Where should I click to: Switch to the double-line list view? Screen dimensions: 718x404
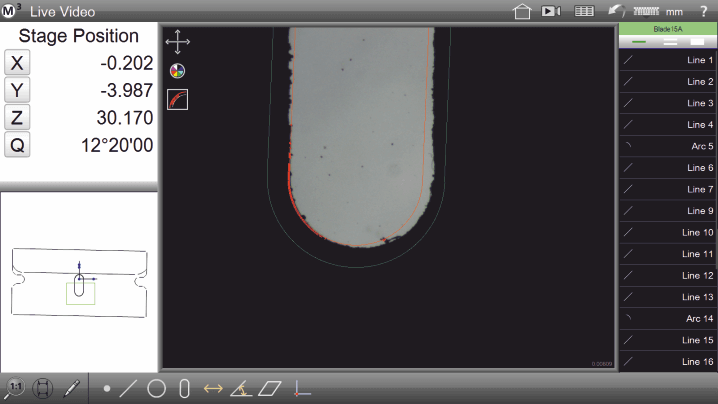[669, 42]
